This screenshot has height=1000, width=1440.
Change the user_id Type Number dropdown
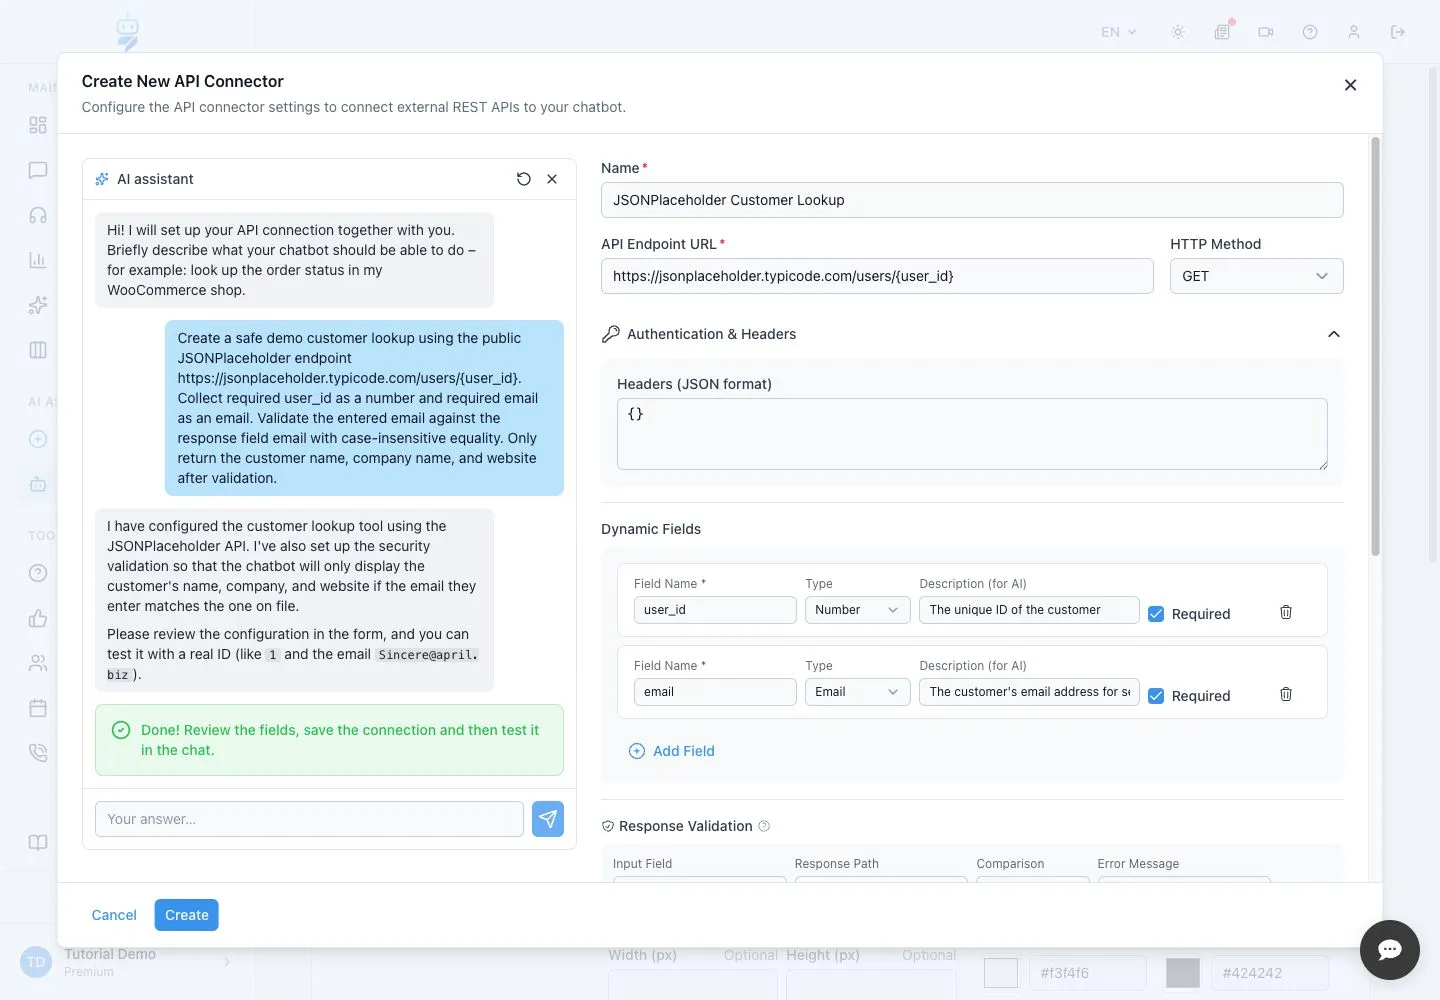coord(857,610)
